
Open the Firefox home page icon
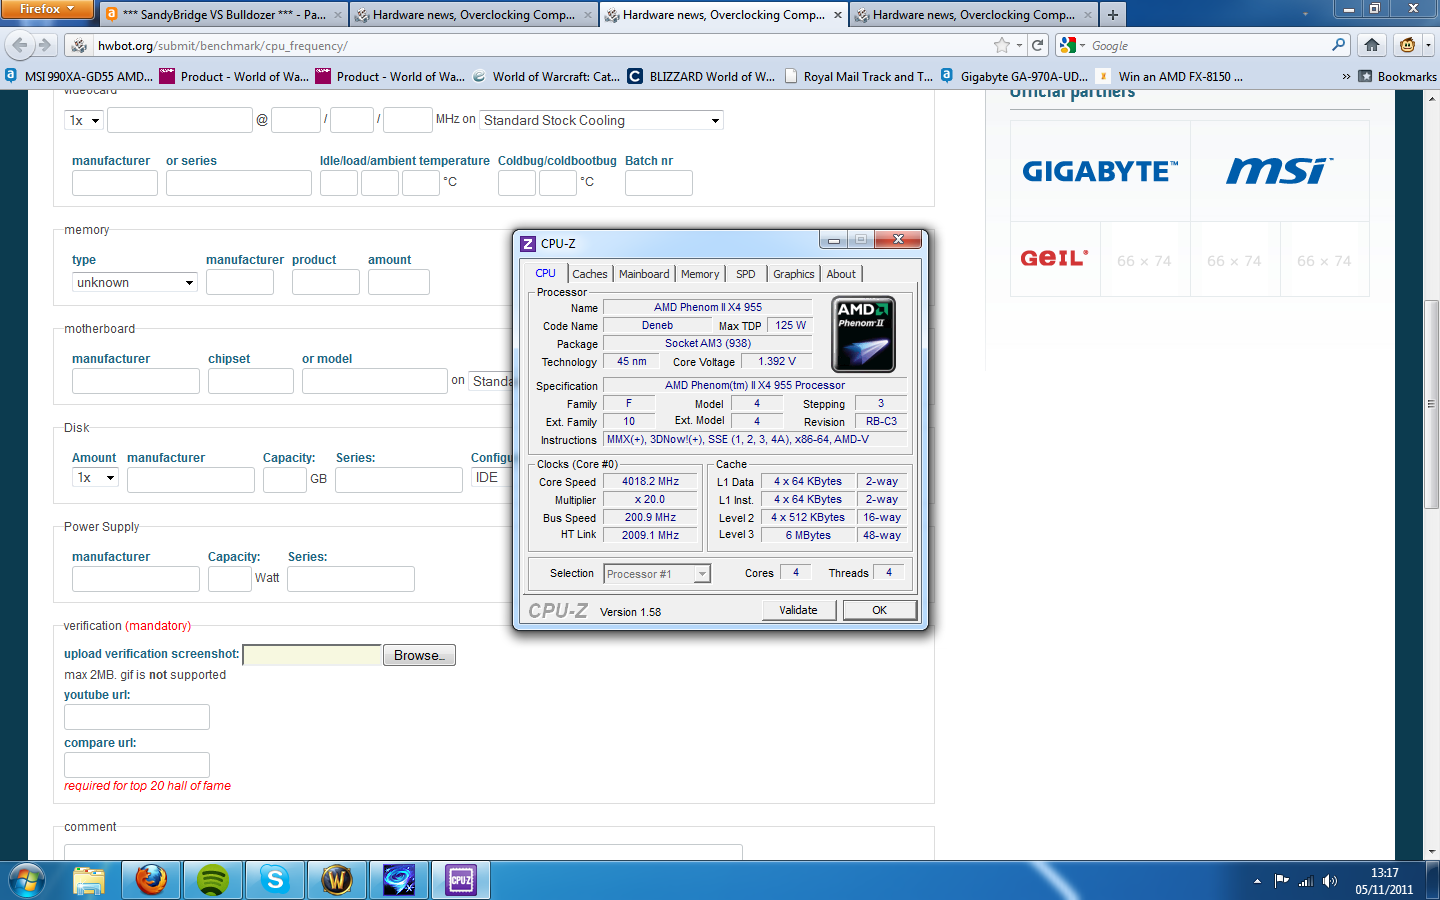pos(1372,45)
